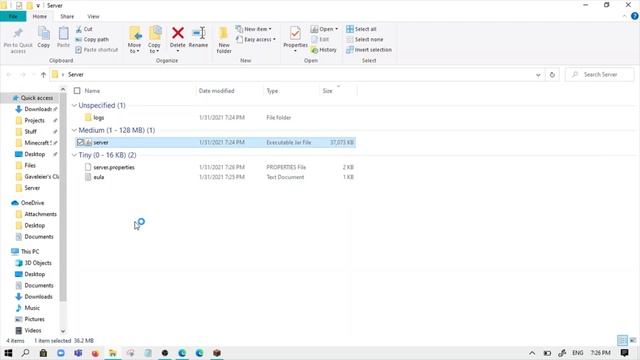Switch to the Share ribbon tab

tap(67, 16)
